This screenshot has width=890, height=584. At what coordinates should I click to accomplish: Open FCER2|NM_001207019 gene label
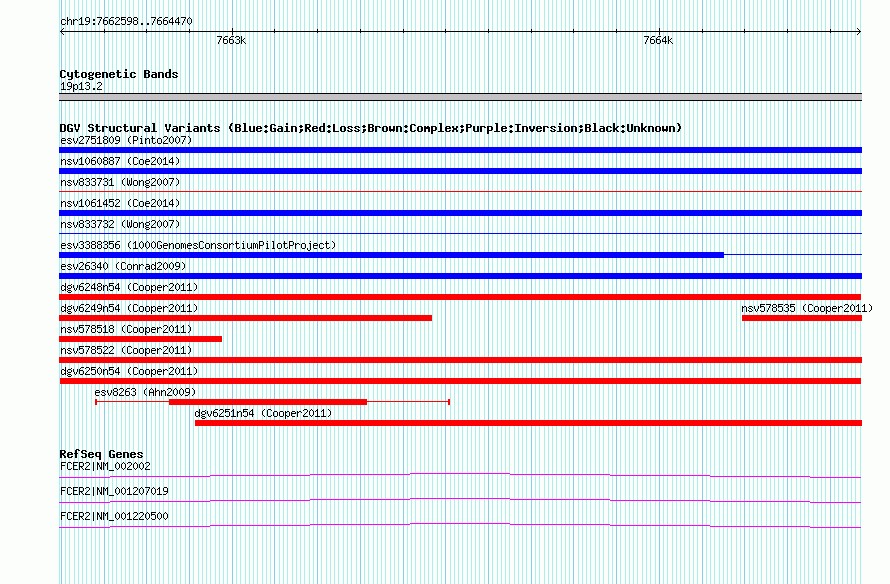(x=114, y=491)
